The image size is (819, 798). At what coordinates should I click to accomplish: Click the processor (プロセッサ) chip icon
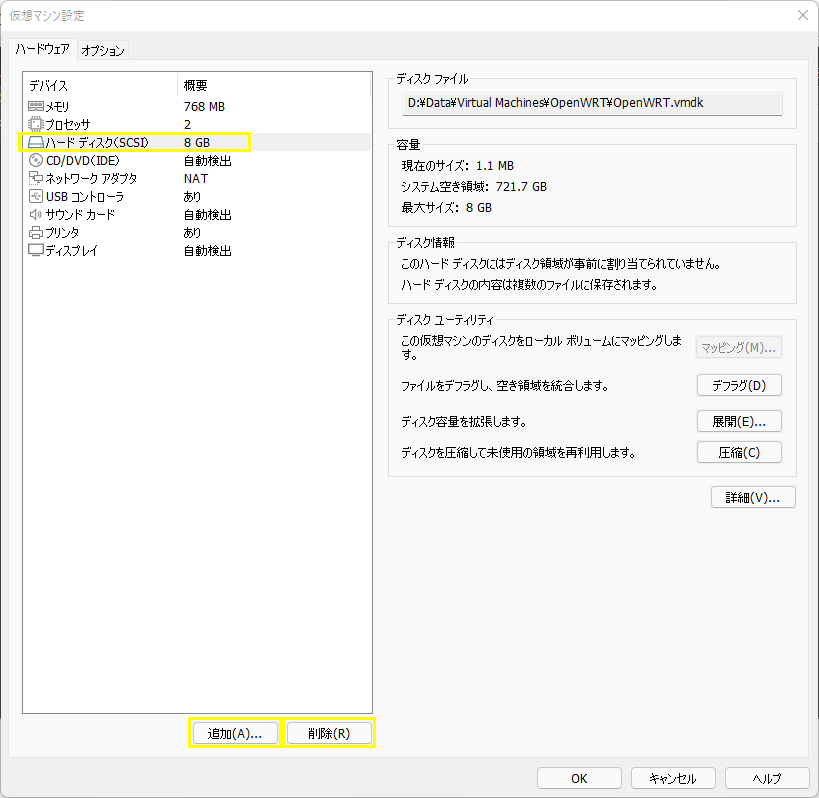coord(36,124)
